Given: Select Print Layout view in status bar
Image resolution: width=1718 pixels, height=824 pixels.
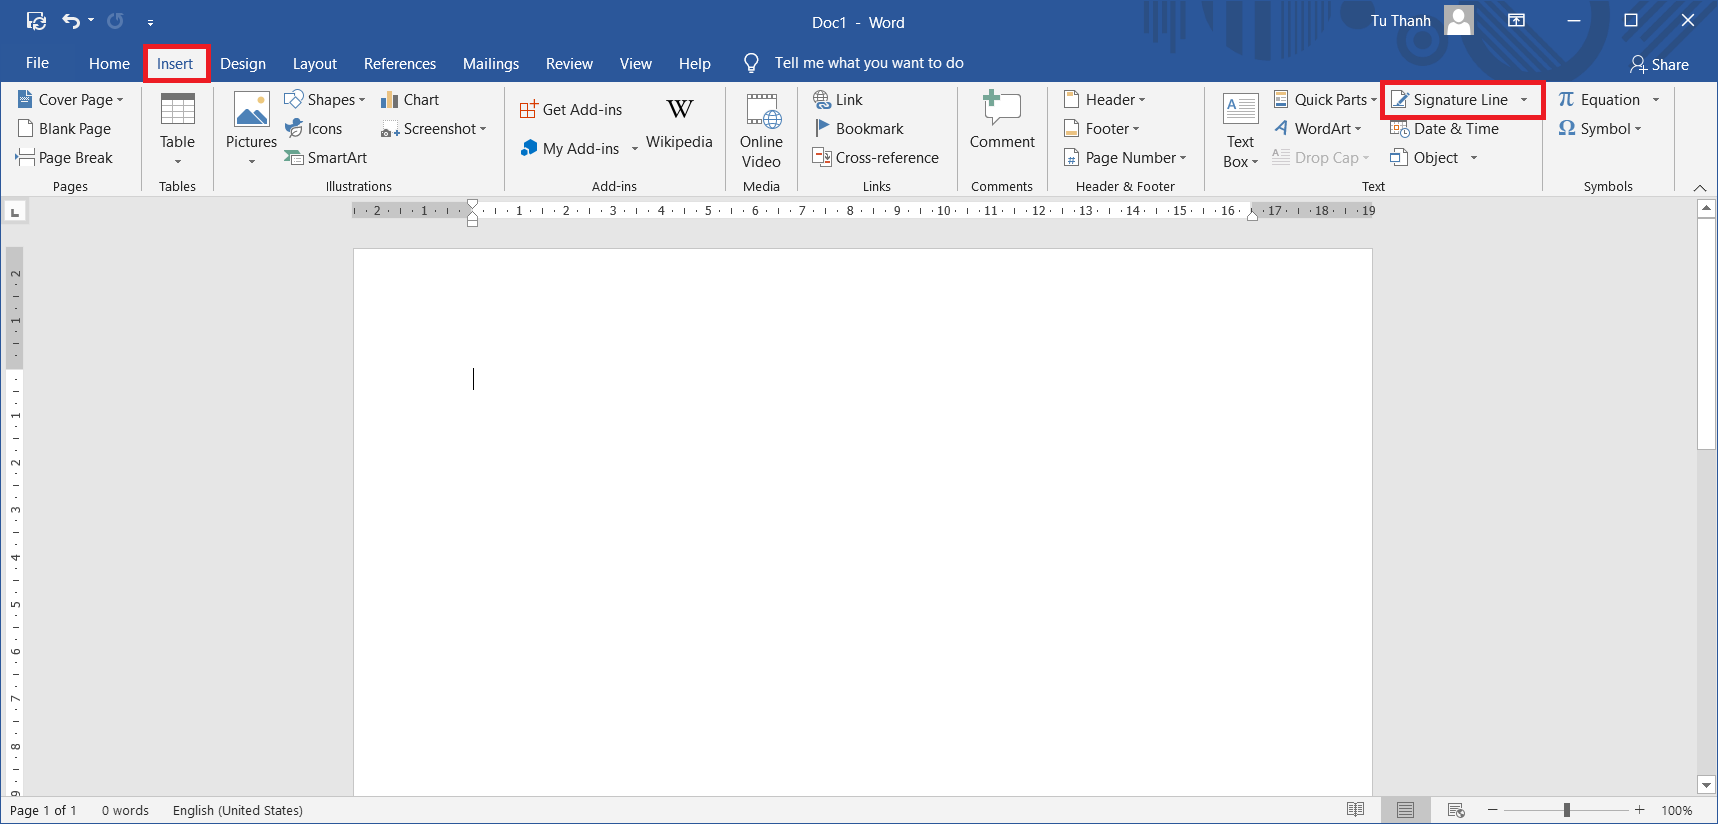Looking at the screenshot, I should 1405,810.
